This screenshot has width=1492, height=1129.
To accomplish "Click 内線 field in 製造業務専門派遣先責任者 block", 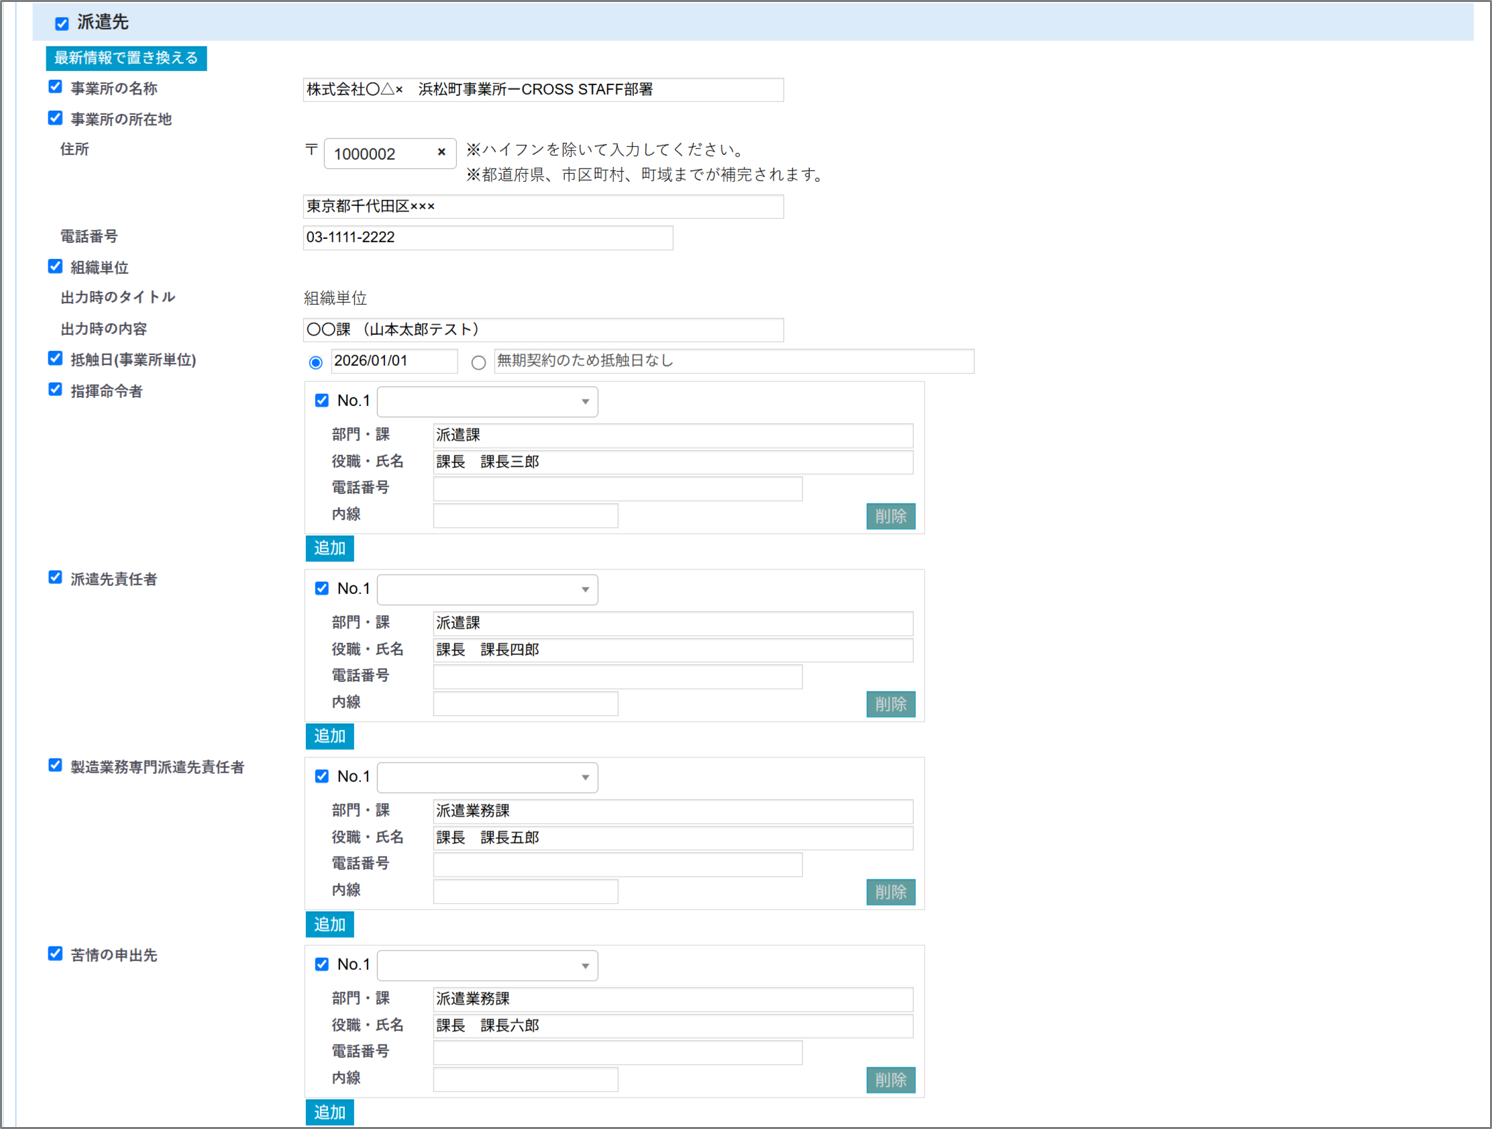I will (525, 891).
